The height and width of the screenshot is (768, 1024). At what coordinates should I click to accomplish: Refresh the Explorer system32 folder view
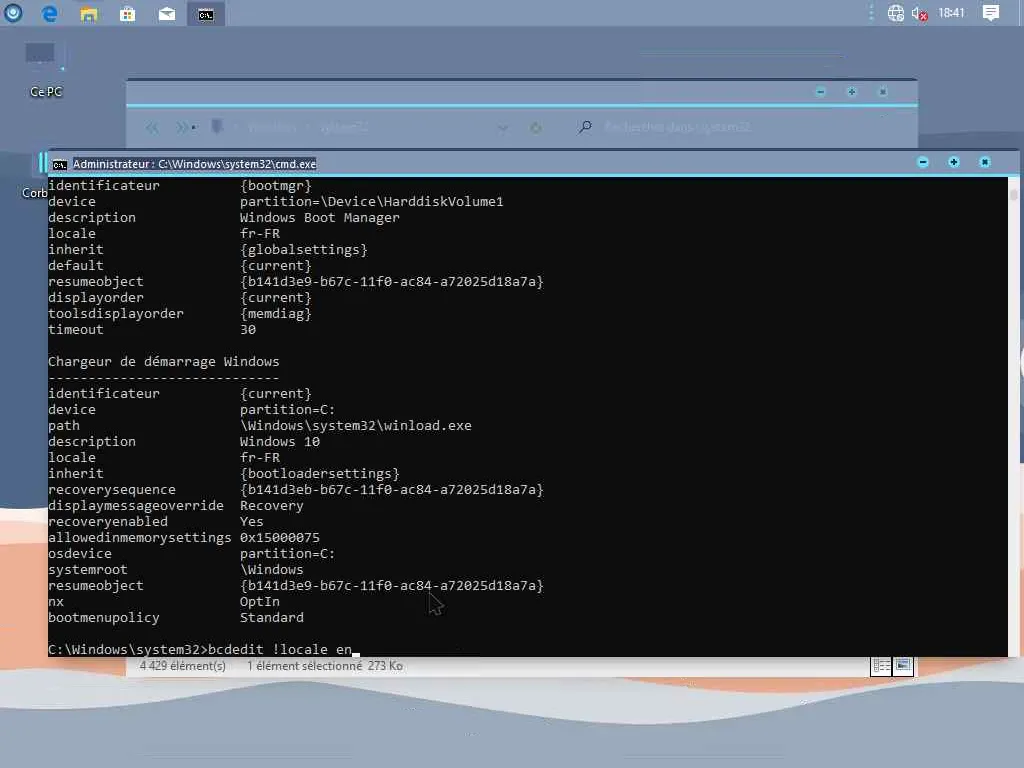coord(536,128)
